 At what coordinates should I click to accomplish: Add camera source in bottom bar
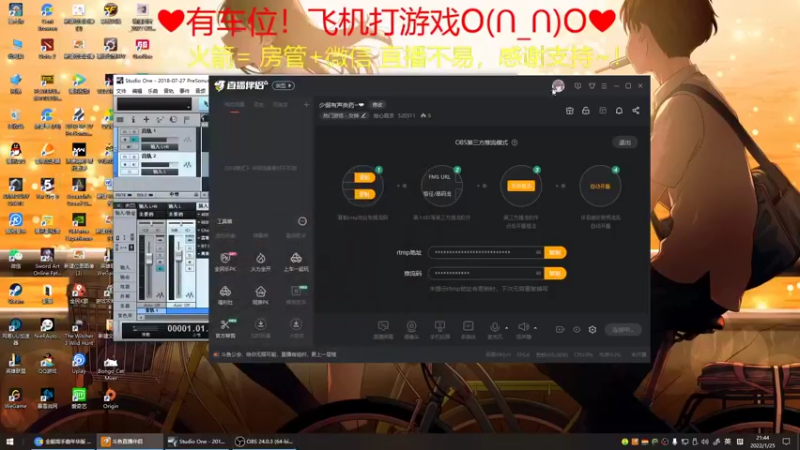coord(411,329)
